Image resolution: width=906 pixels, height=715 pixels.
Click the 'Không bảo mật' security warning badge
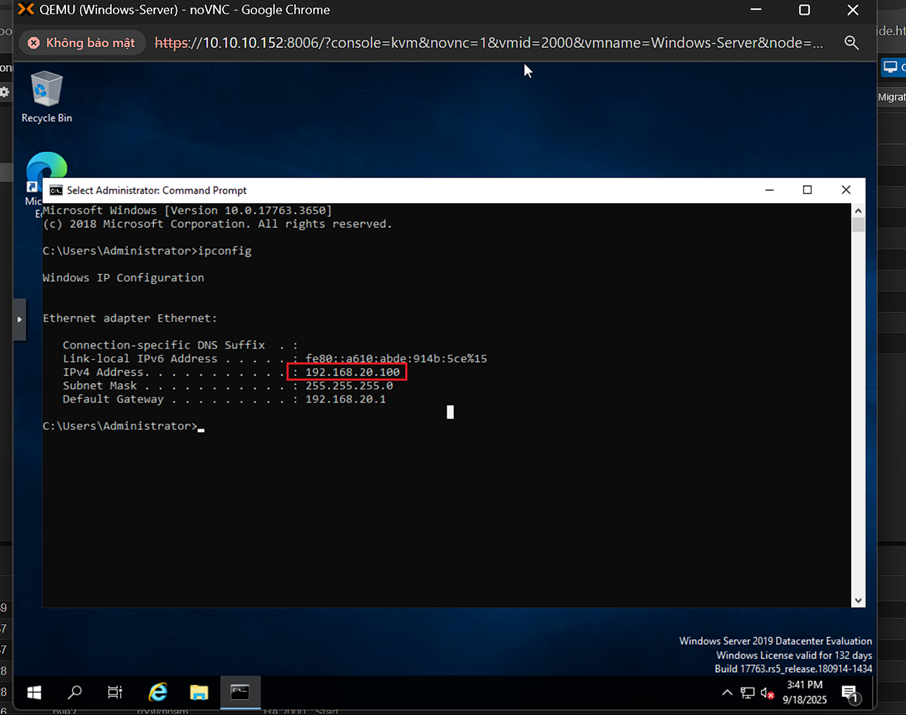[83, 43]
